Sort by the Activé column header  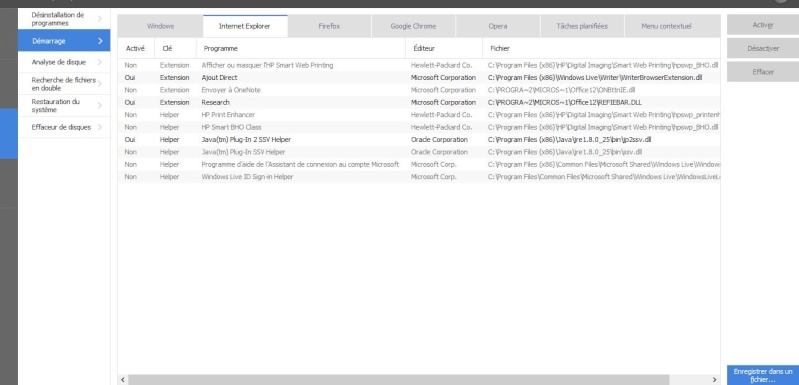(135, 48)
